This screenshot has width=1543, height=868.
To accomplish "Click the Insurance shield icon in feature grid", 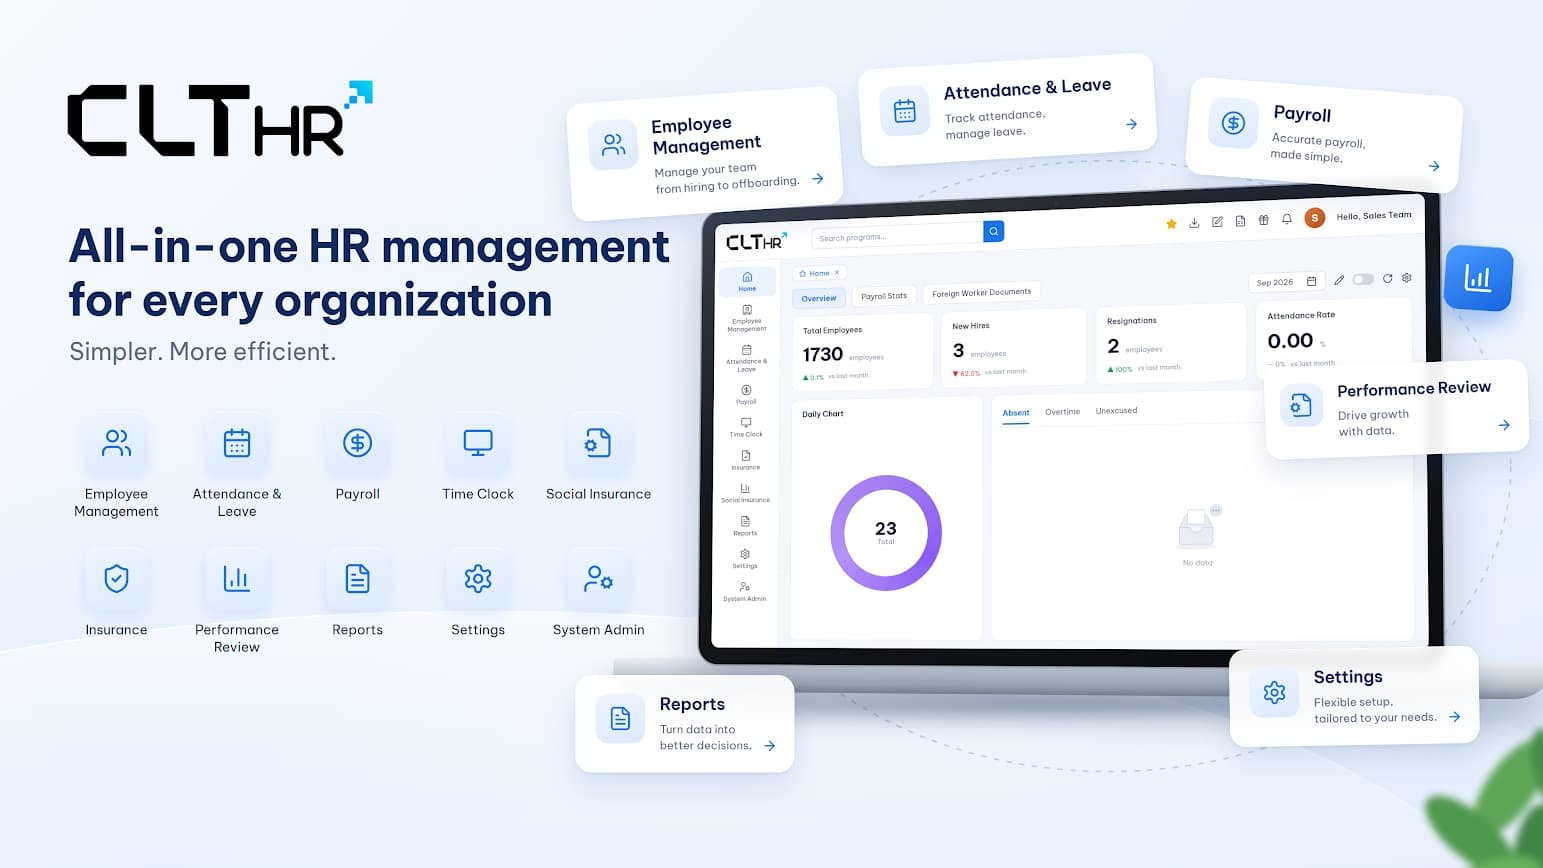I will 117,578.
